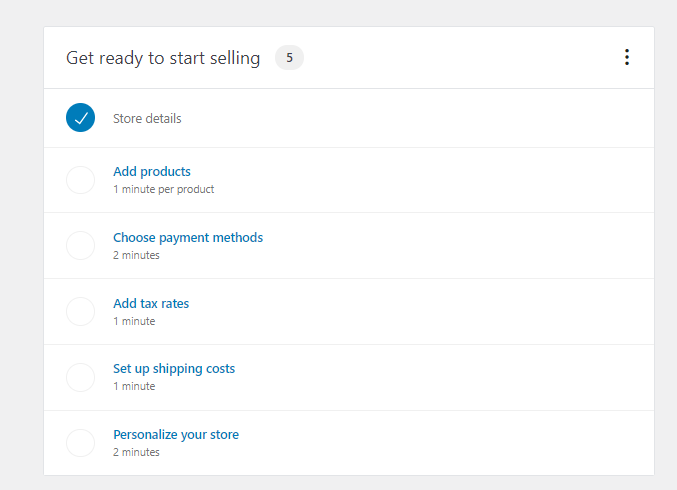Open the Add products task
Viewport: 677px width, 490px height.
point(152,172)
